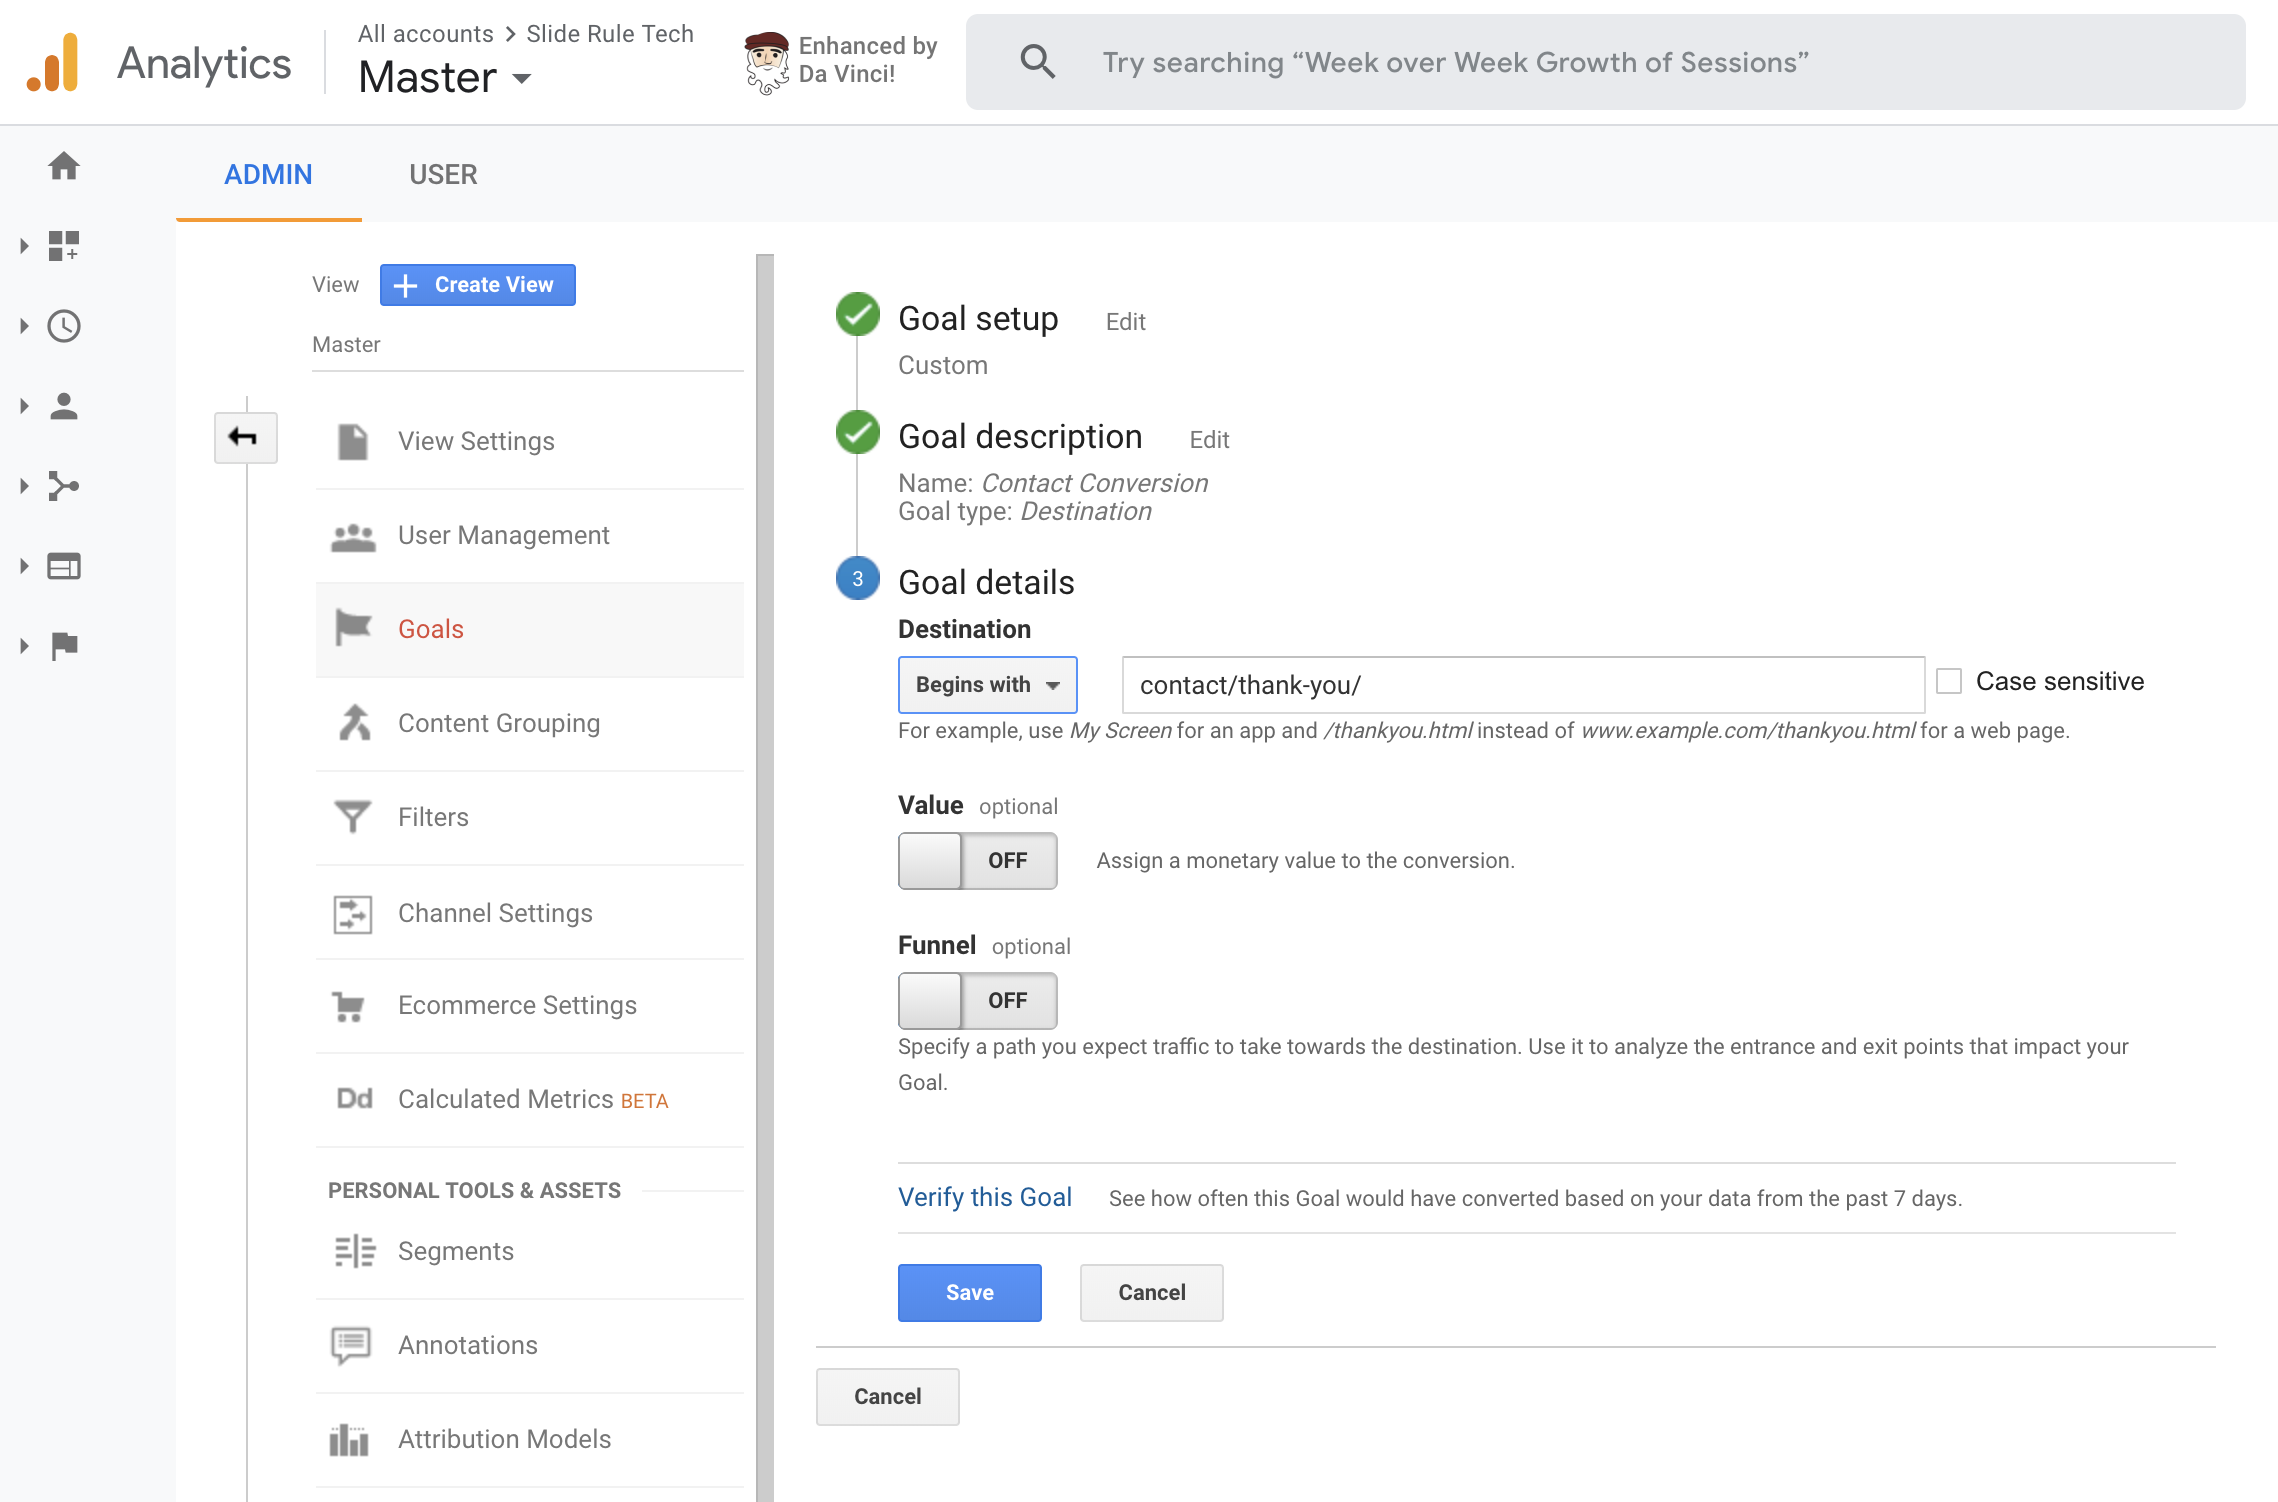Click the search magnifier icon

[1037, 62]
